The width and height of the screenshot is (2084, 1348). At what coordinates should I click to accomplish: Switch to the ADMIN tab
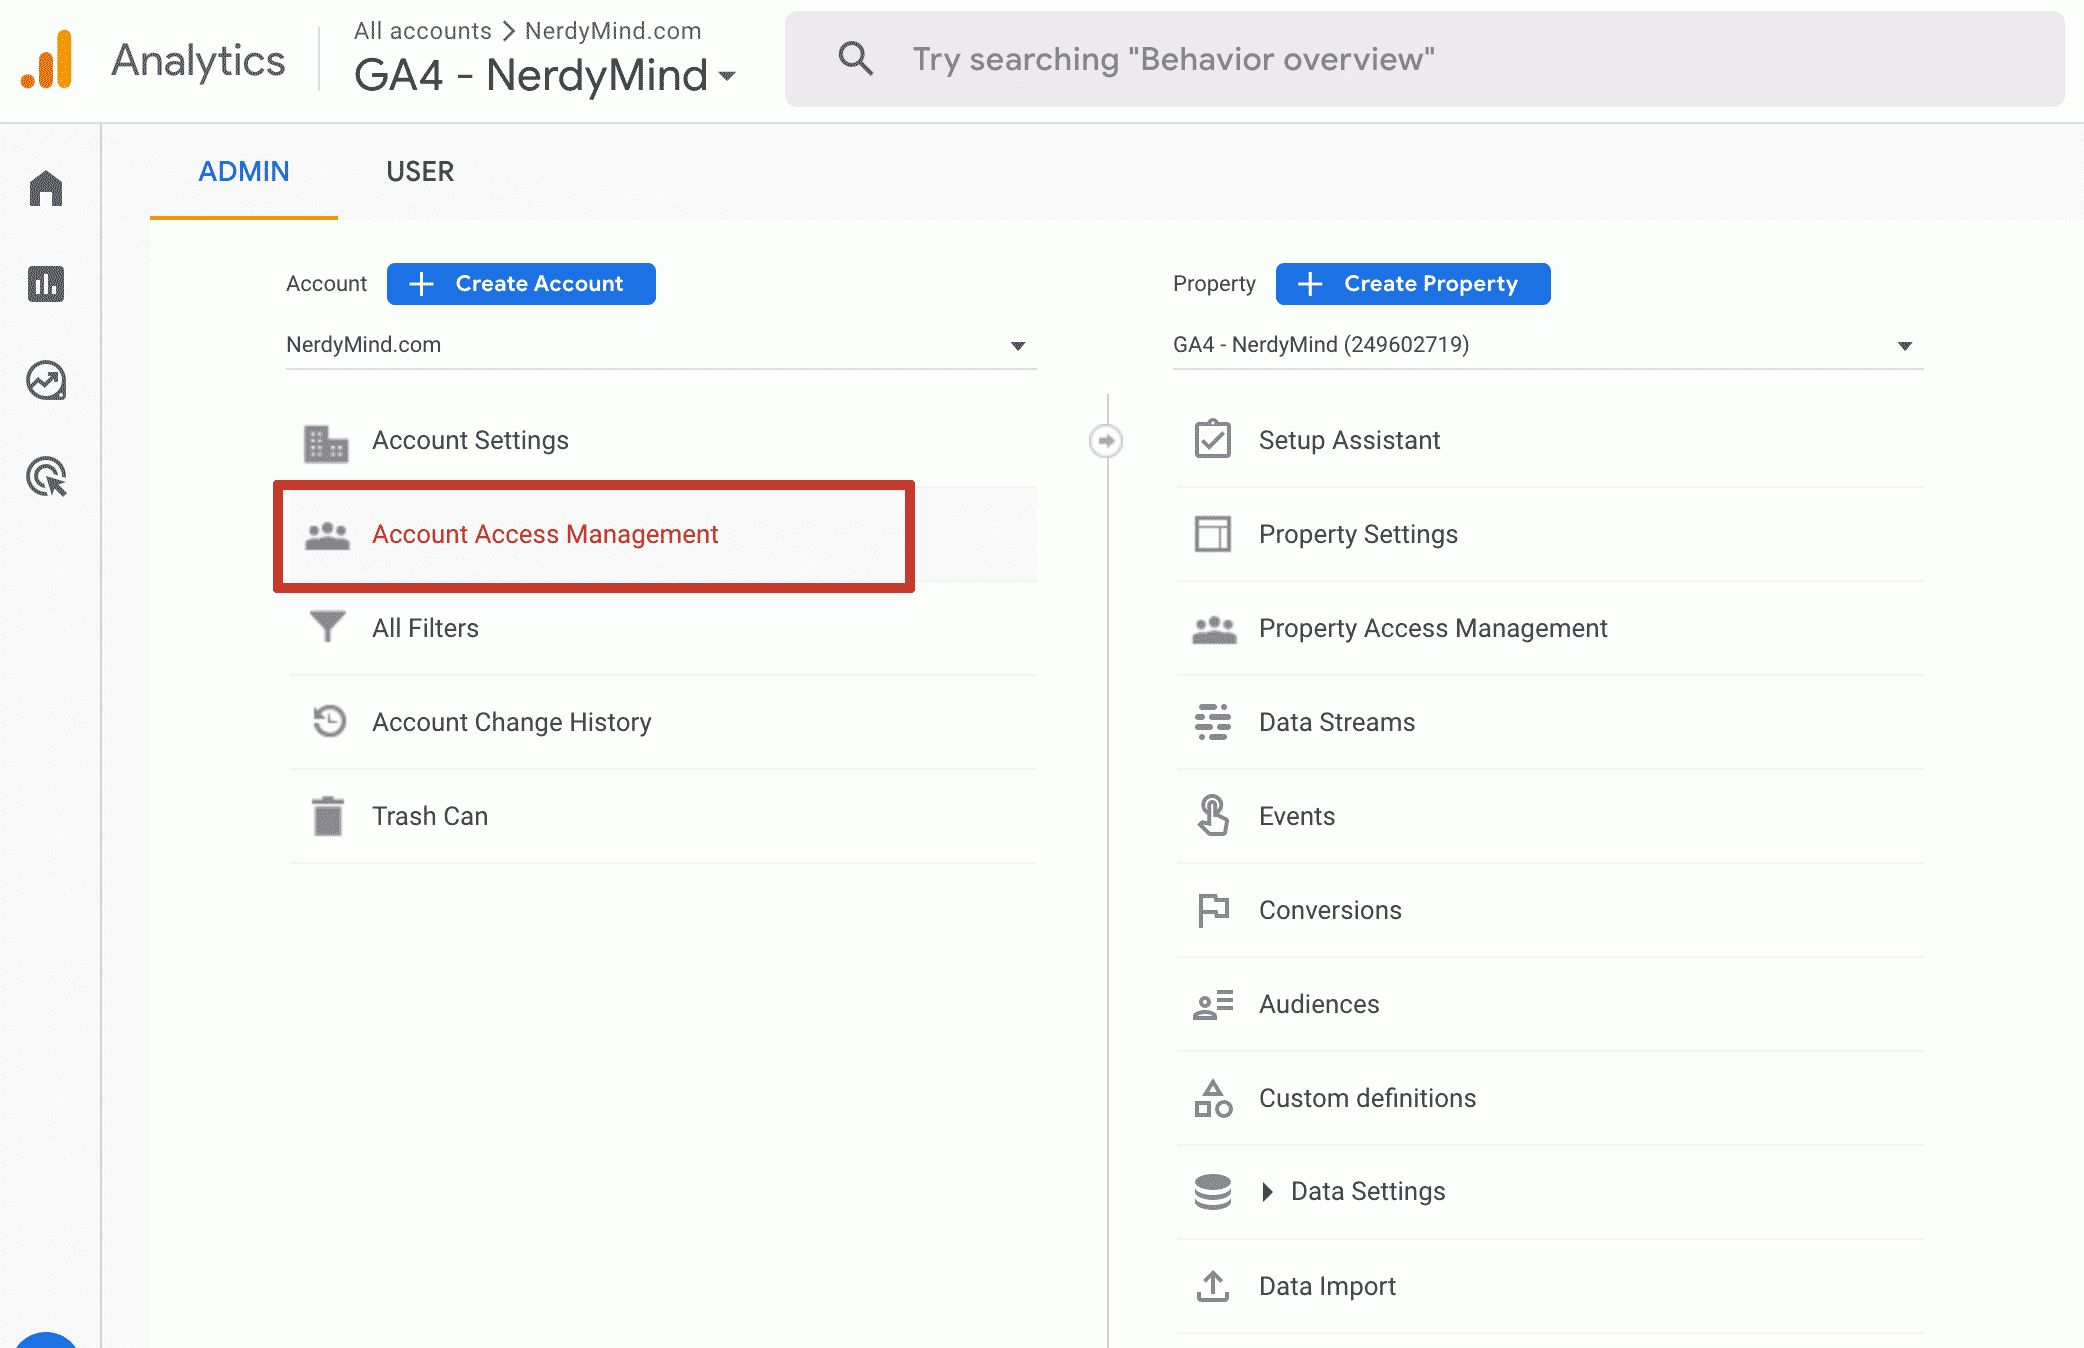(244, 172)
